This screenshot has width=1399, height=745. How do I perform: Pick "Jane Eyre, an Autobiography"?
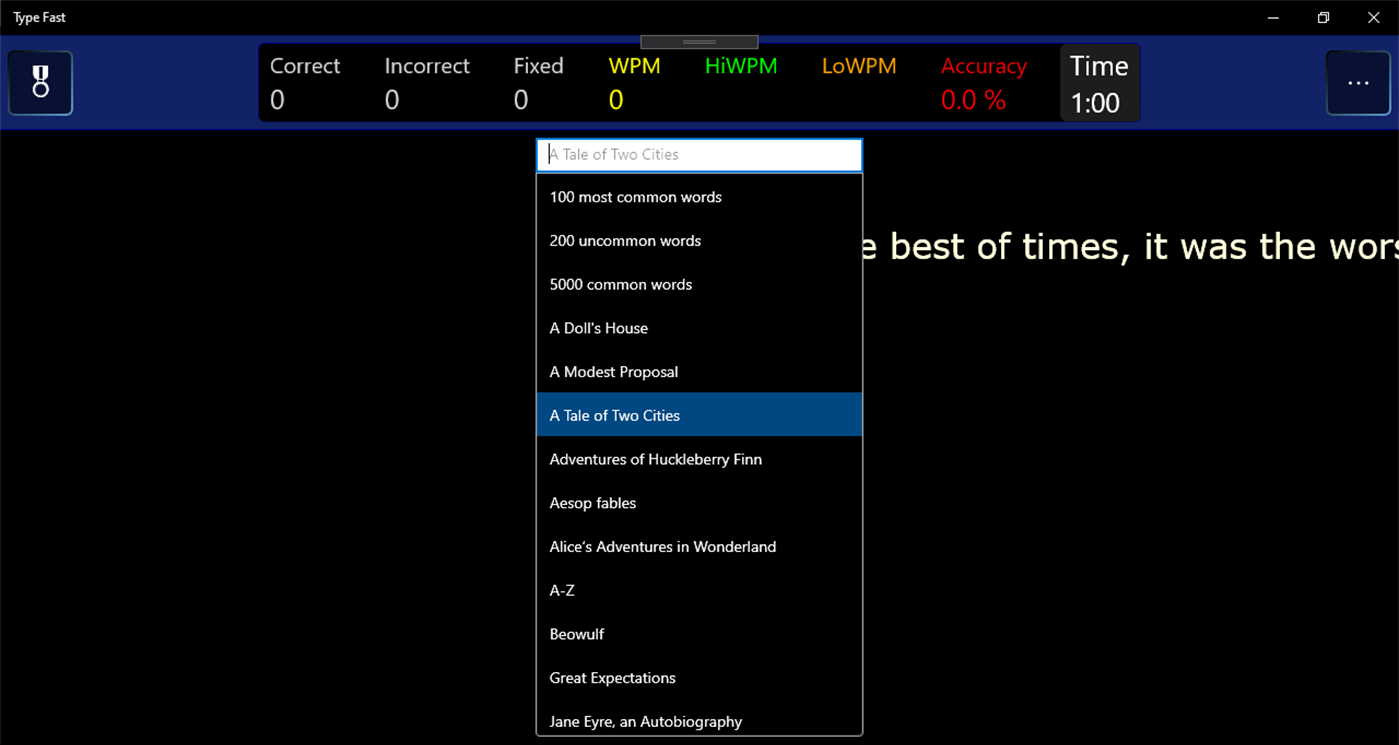(645, 721)
